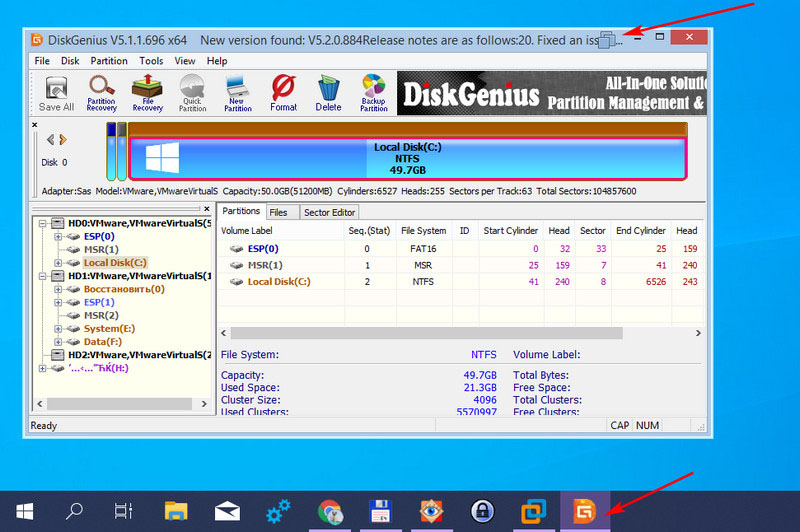800x532 pixels.
Task: Switch to the Sector Editor tab
Action: (329, 212)
